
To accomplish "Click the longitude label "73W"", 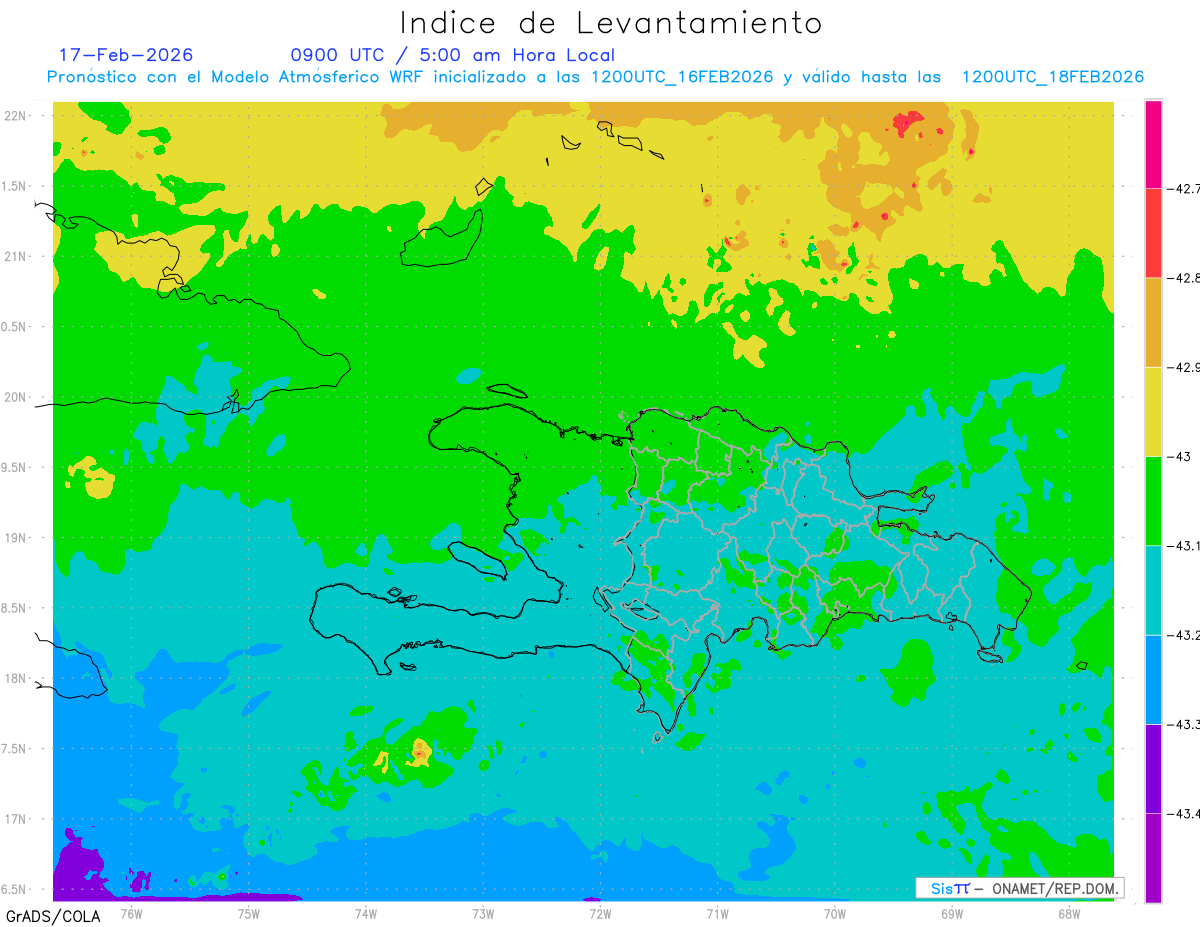I will pos(483,912).
